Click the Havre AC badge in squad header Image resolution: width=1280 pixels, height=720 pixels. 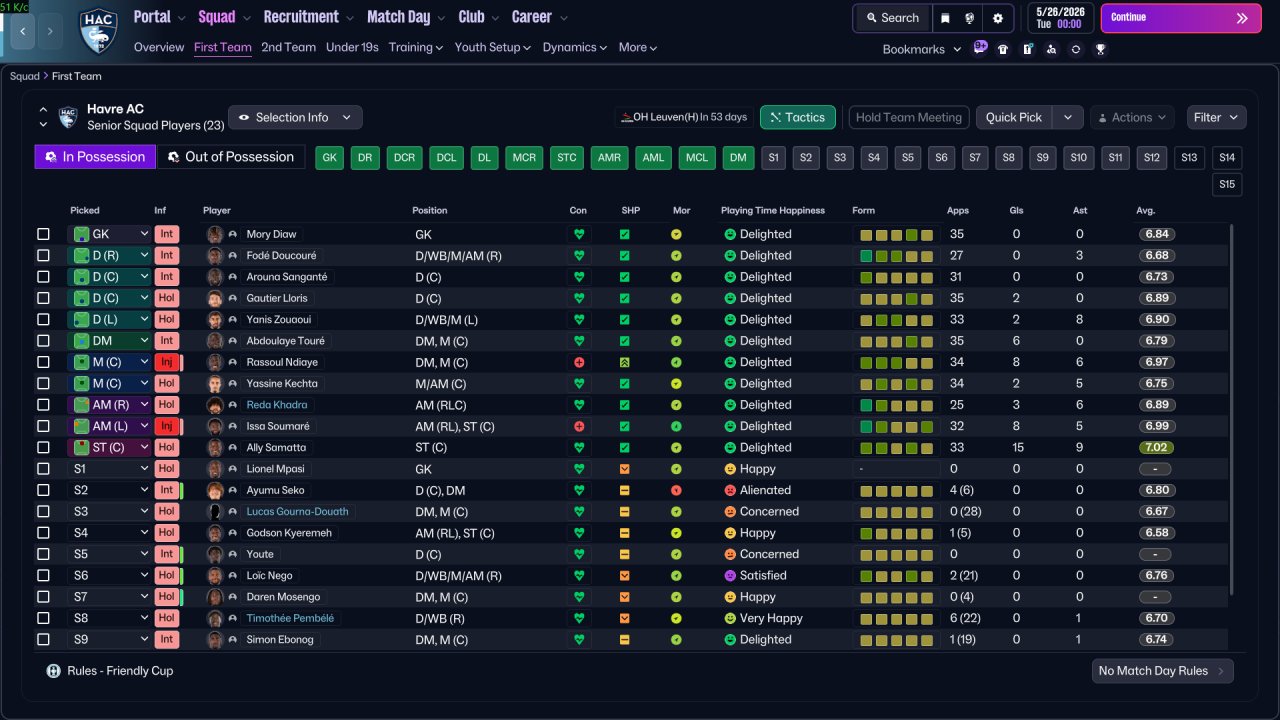68,117
